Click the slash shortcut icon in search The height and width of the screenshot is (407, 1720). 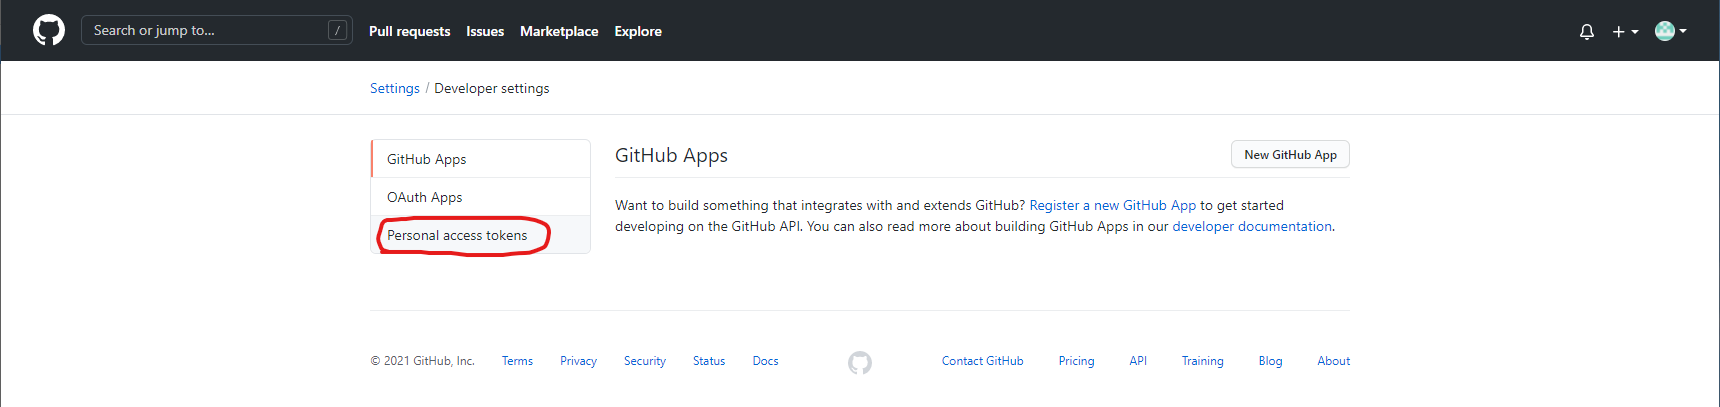pos(338,30)
